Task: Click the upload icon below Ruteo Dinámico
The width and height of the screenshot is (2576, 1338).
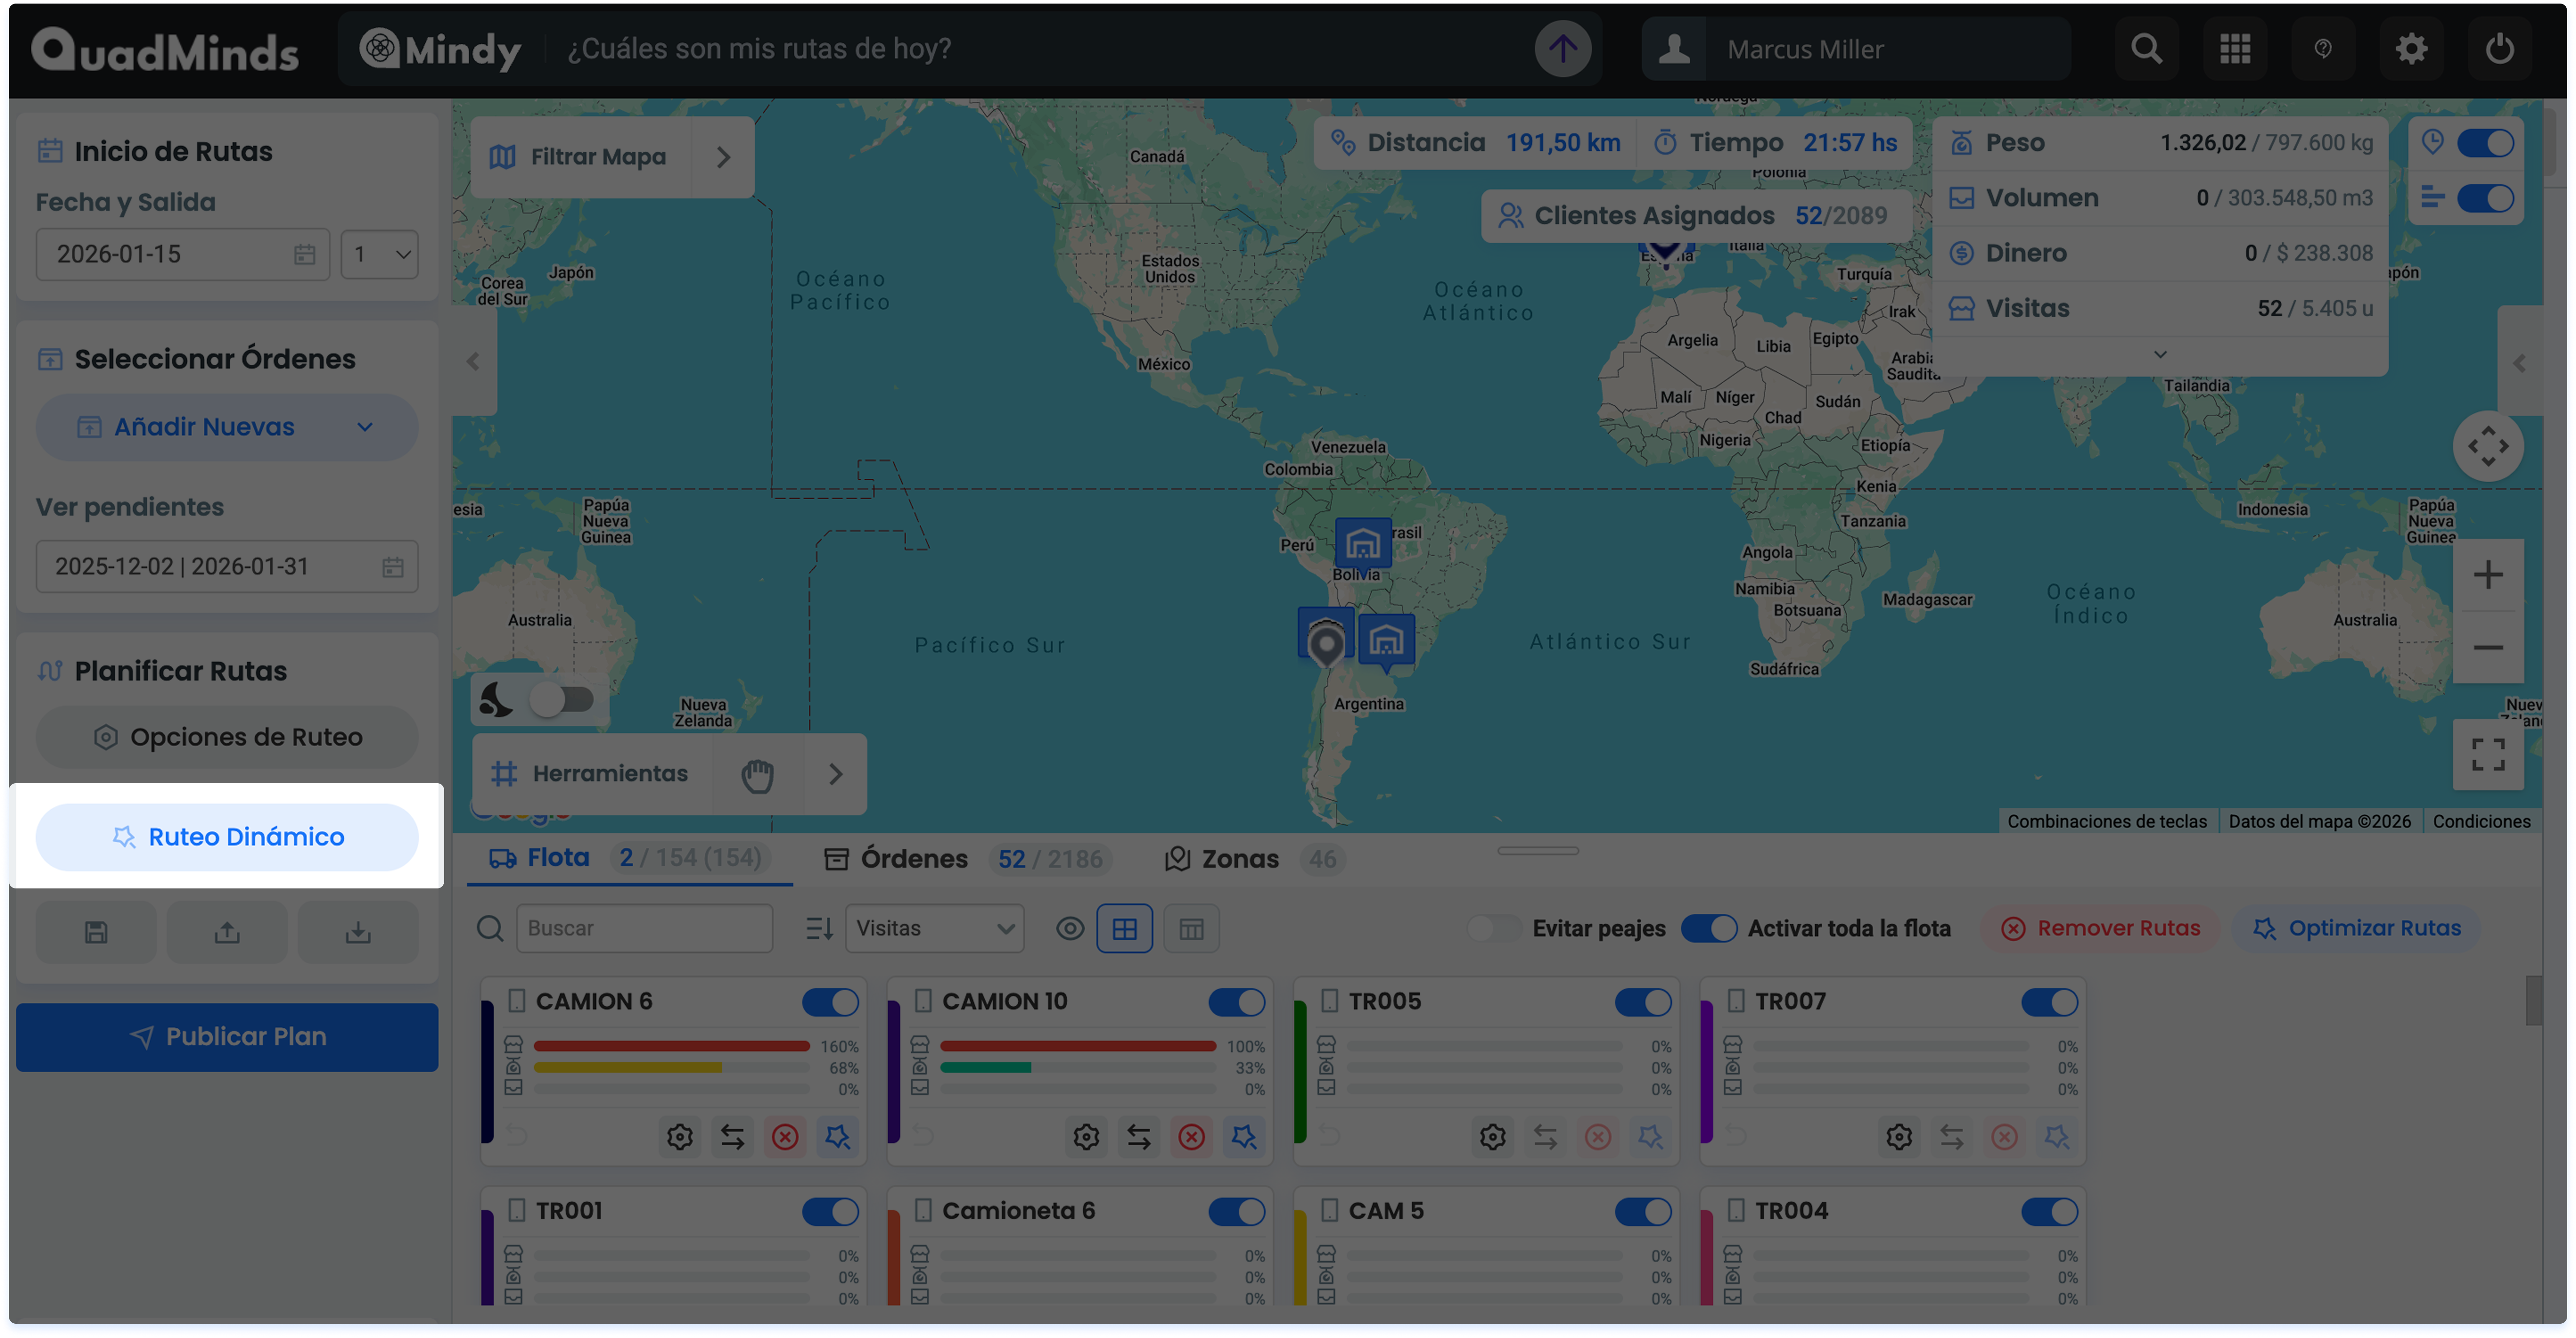Action: tap(227, 932)
